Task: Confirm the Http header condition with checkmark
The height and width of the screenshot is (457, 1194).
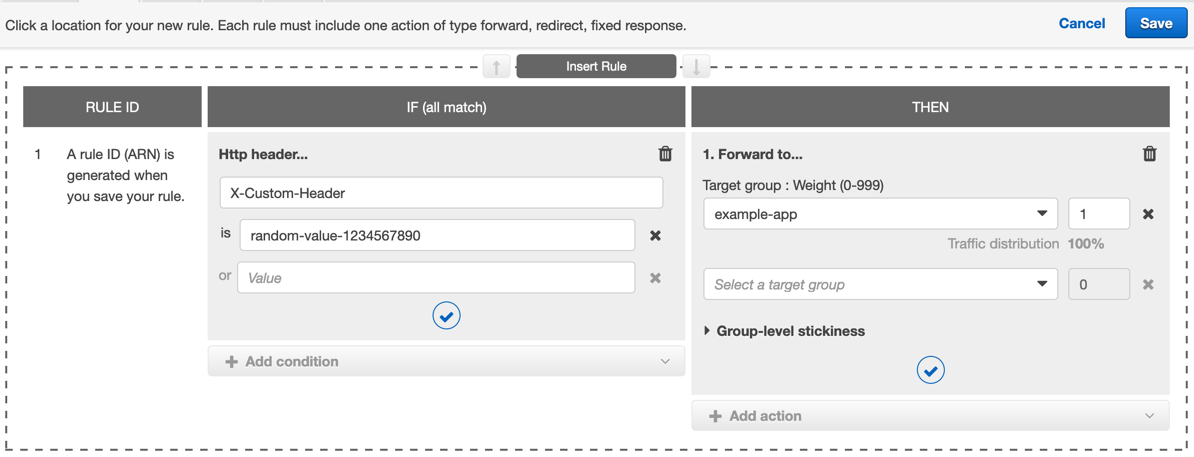Action: (x=446, y=316)
